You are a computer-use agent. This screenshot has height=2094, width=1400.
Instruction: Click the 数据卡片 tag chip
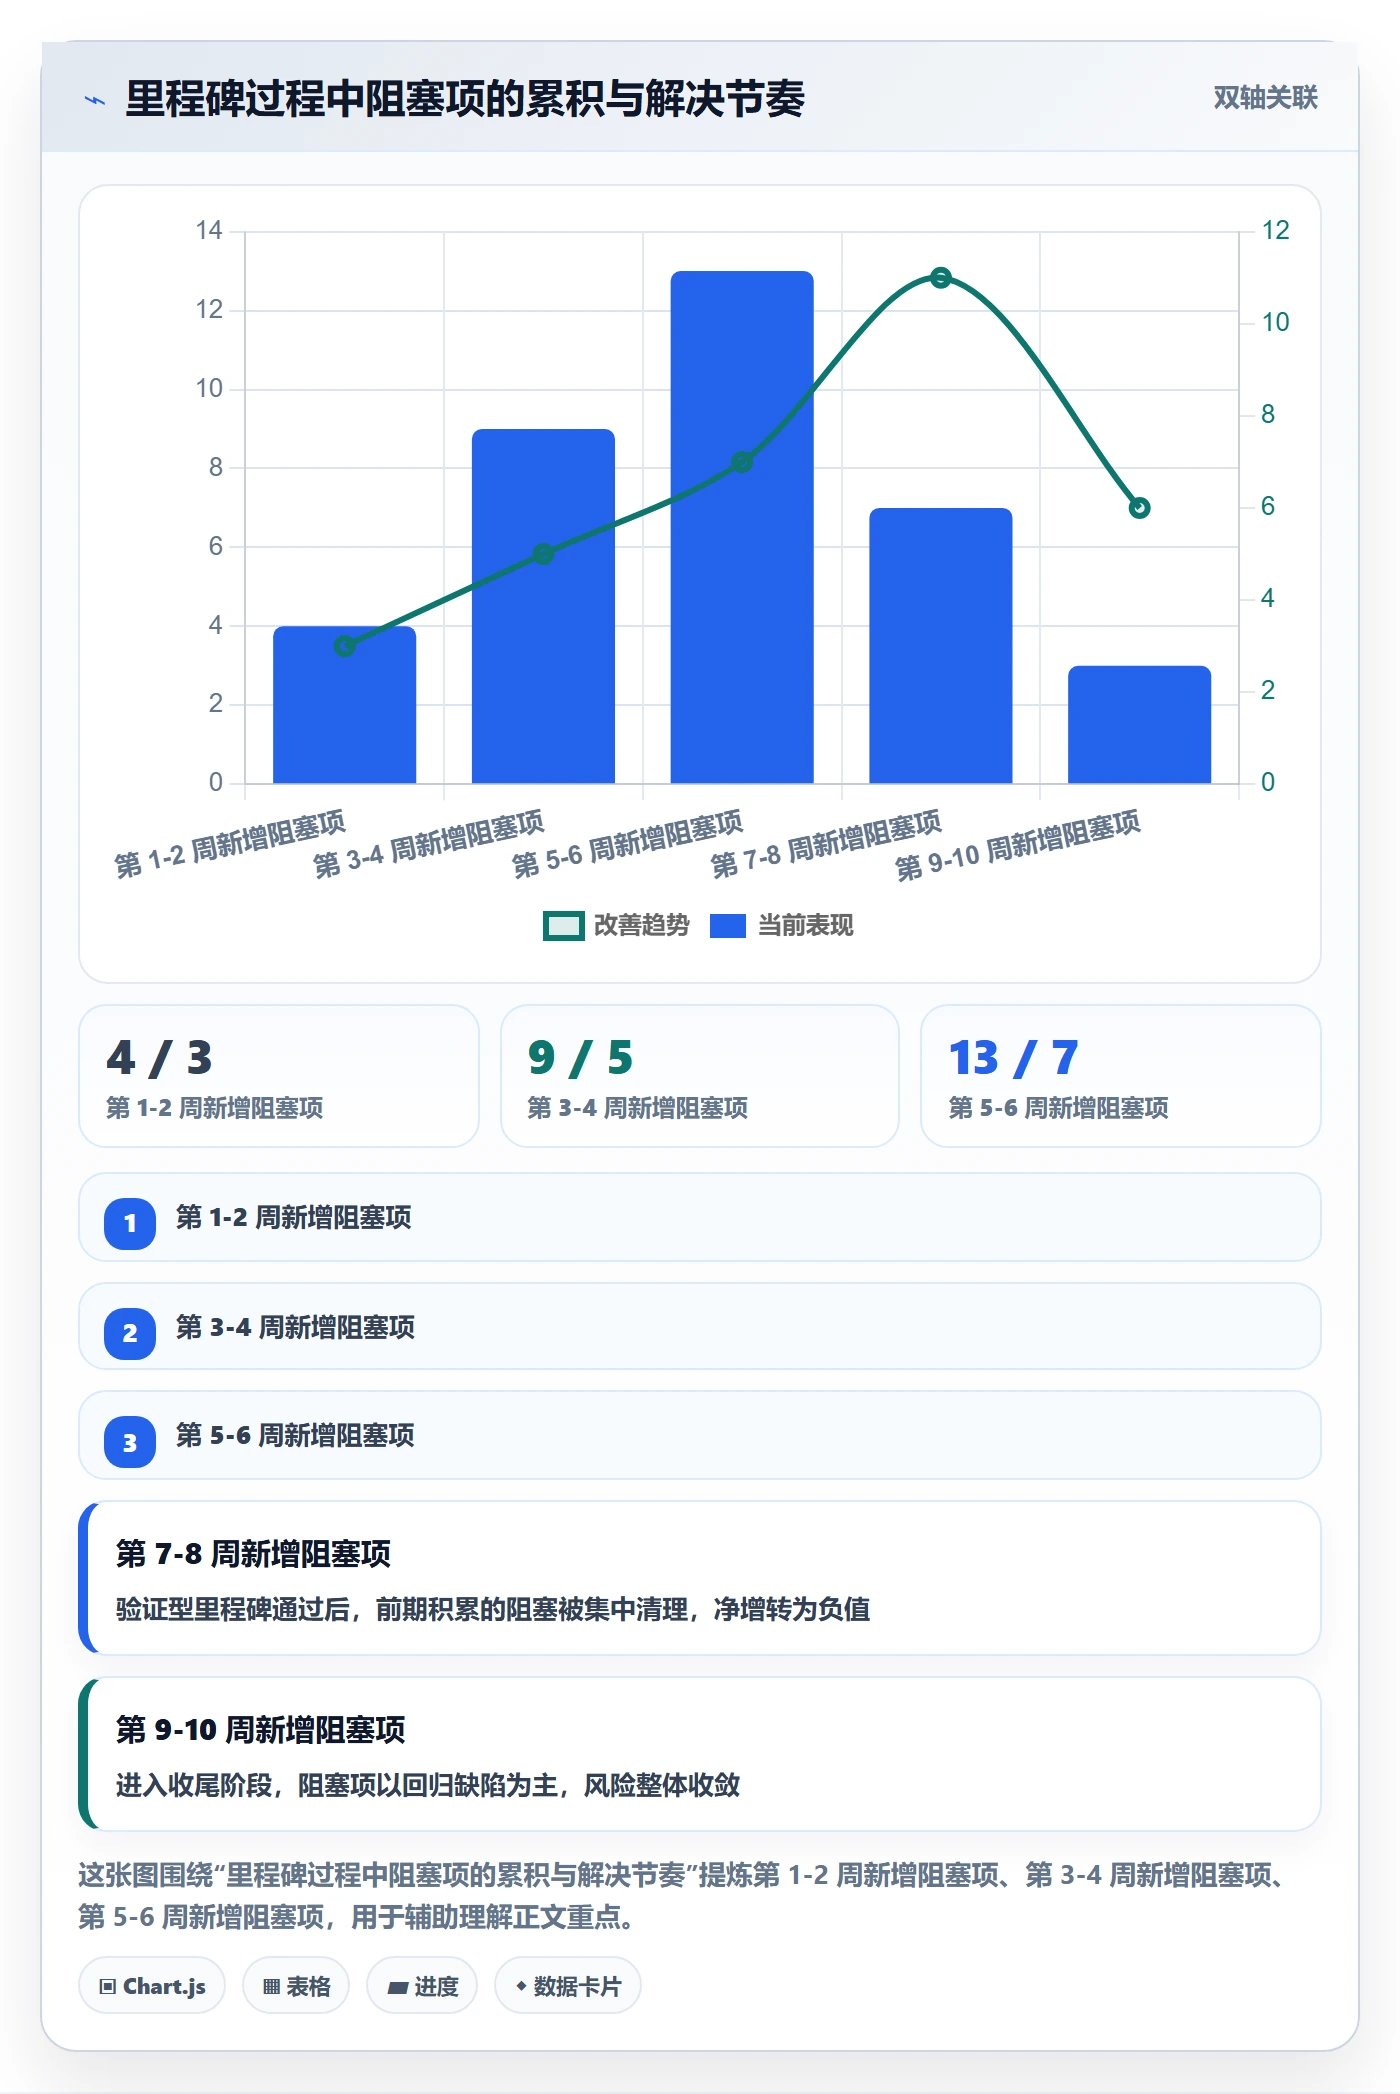[x=568, y=1986]
